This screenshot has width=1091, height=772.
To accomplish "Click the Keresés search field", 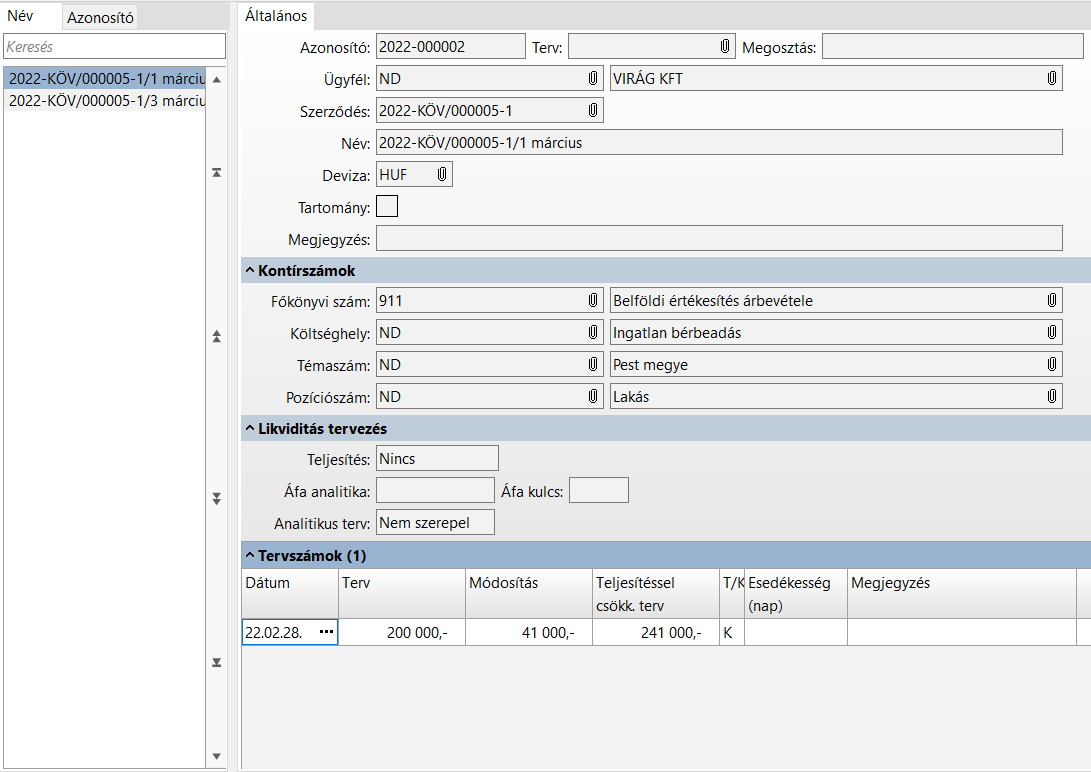I will pos(114,47).
